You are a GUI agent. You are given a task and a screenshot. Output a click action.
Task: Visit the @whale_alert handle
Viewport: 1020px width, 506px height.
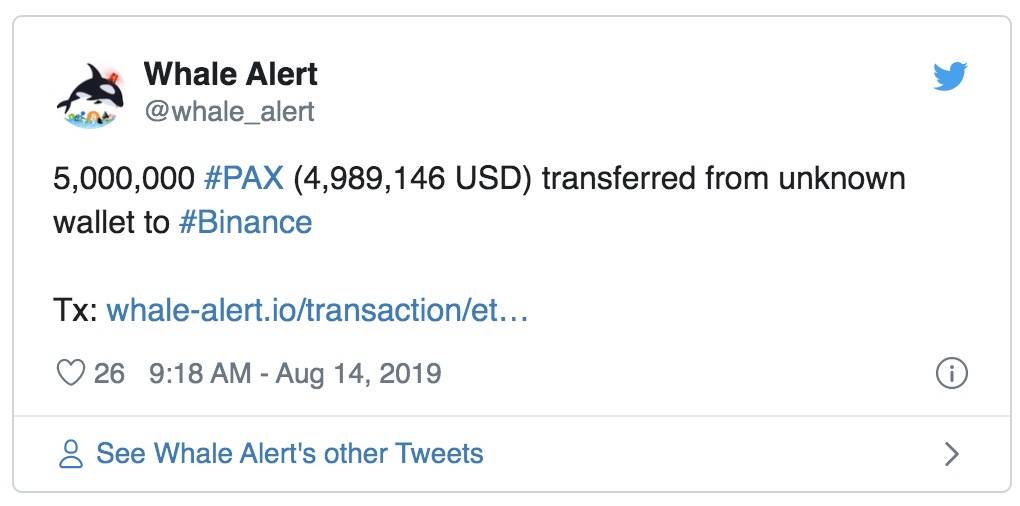(x=229, y=111)
